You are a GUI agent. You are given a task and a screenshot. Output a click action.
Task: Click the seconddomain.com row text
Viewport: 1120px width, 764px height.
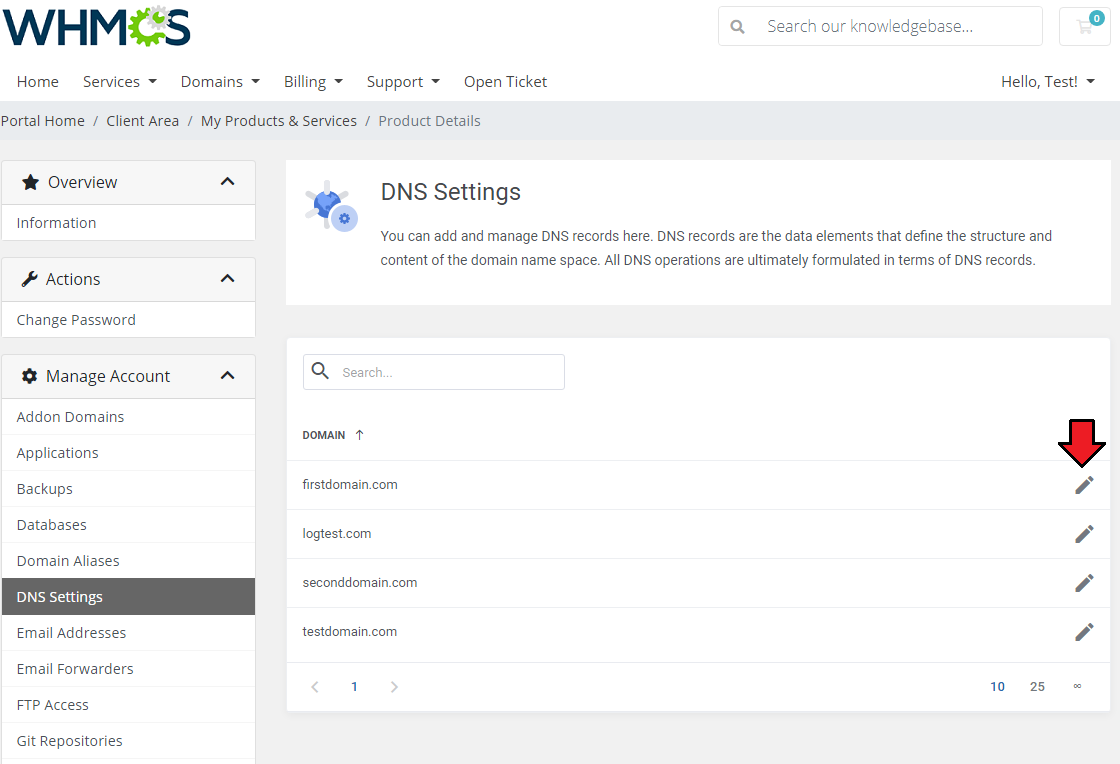tap(359, 583)
